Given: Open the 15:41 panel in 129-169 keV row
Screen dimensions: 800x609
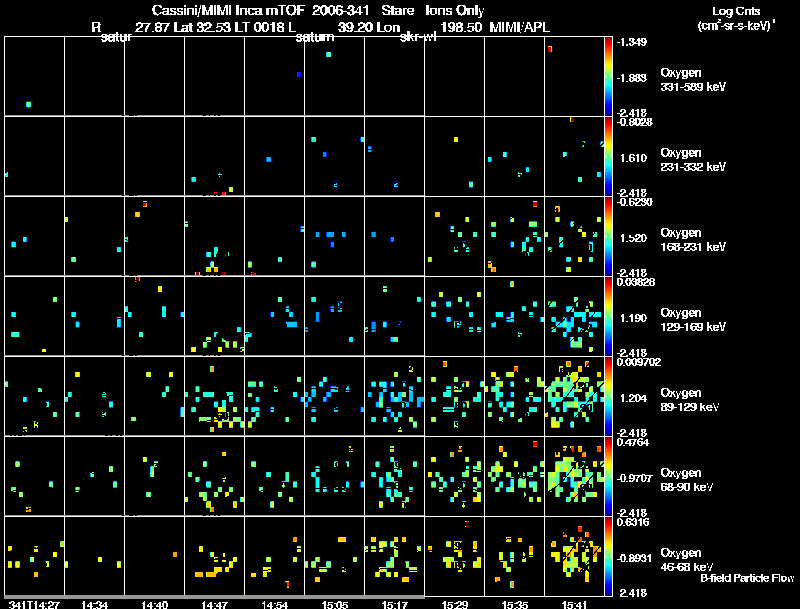Looking at the screenshot, I should [574, 316].
